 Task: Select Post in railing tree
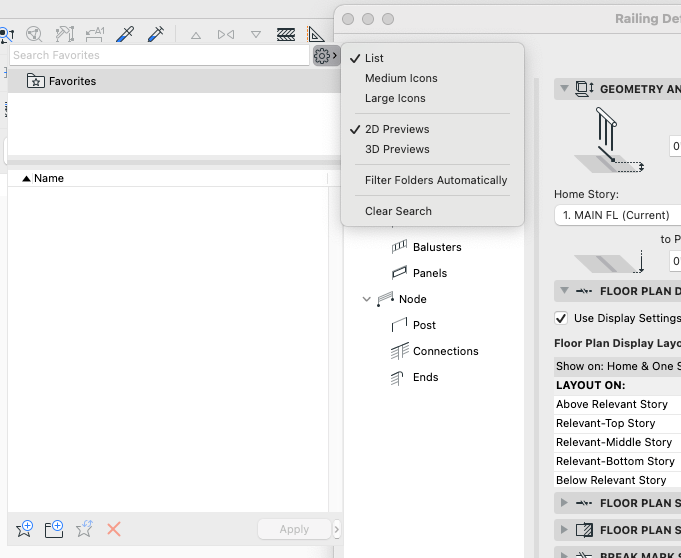[424, 325]
